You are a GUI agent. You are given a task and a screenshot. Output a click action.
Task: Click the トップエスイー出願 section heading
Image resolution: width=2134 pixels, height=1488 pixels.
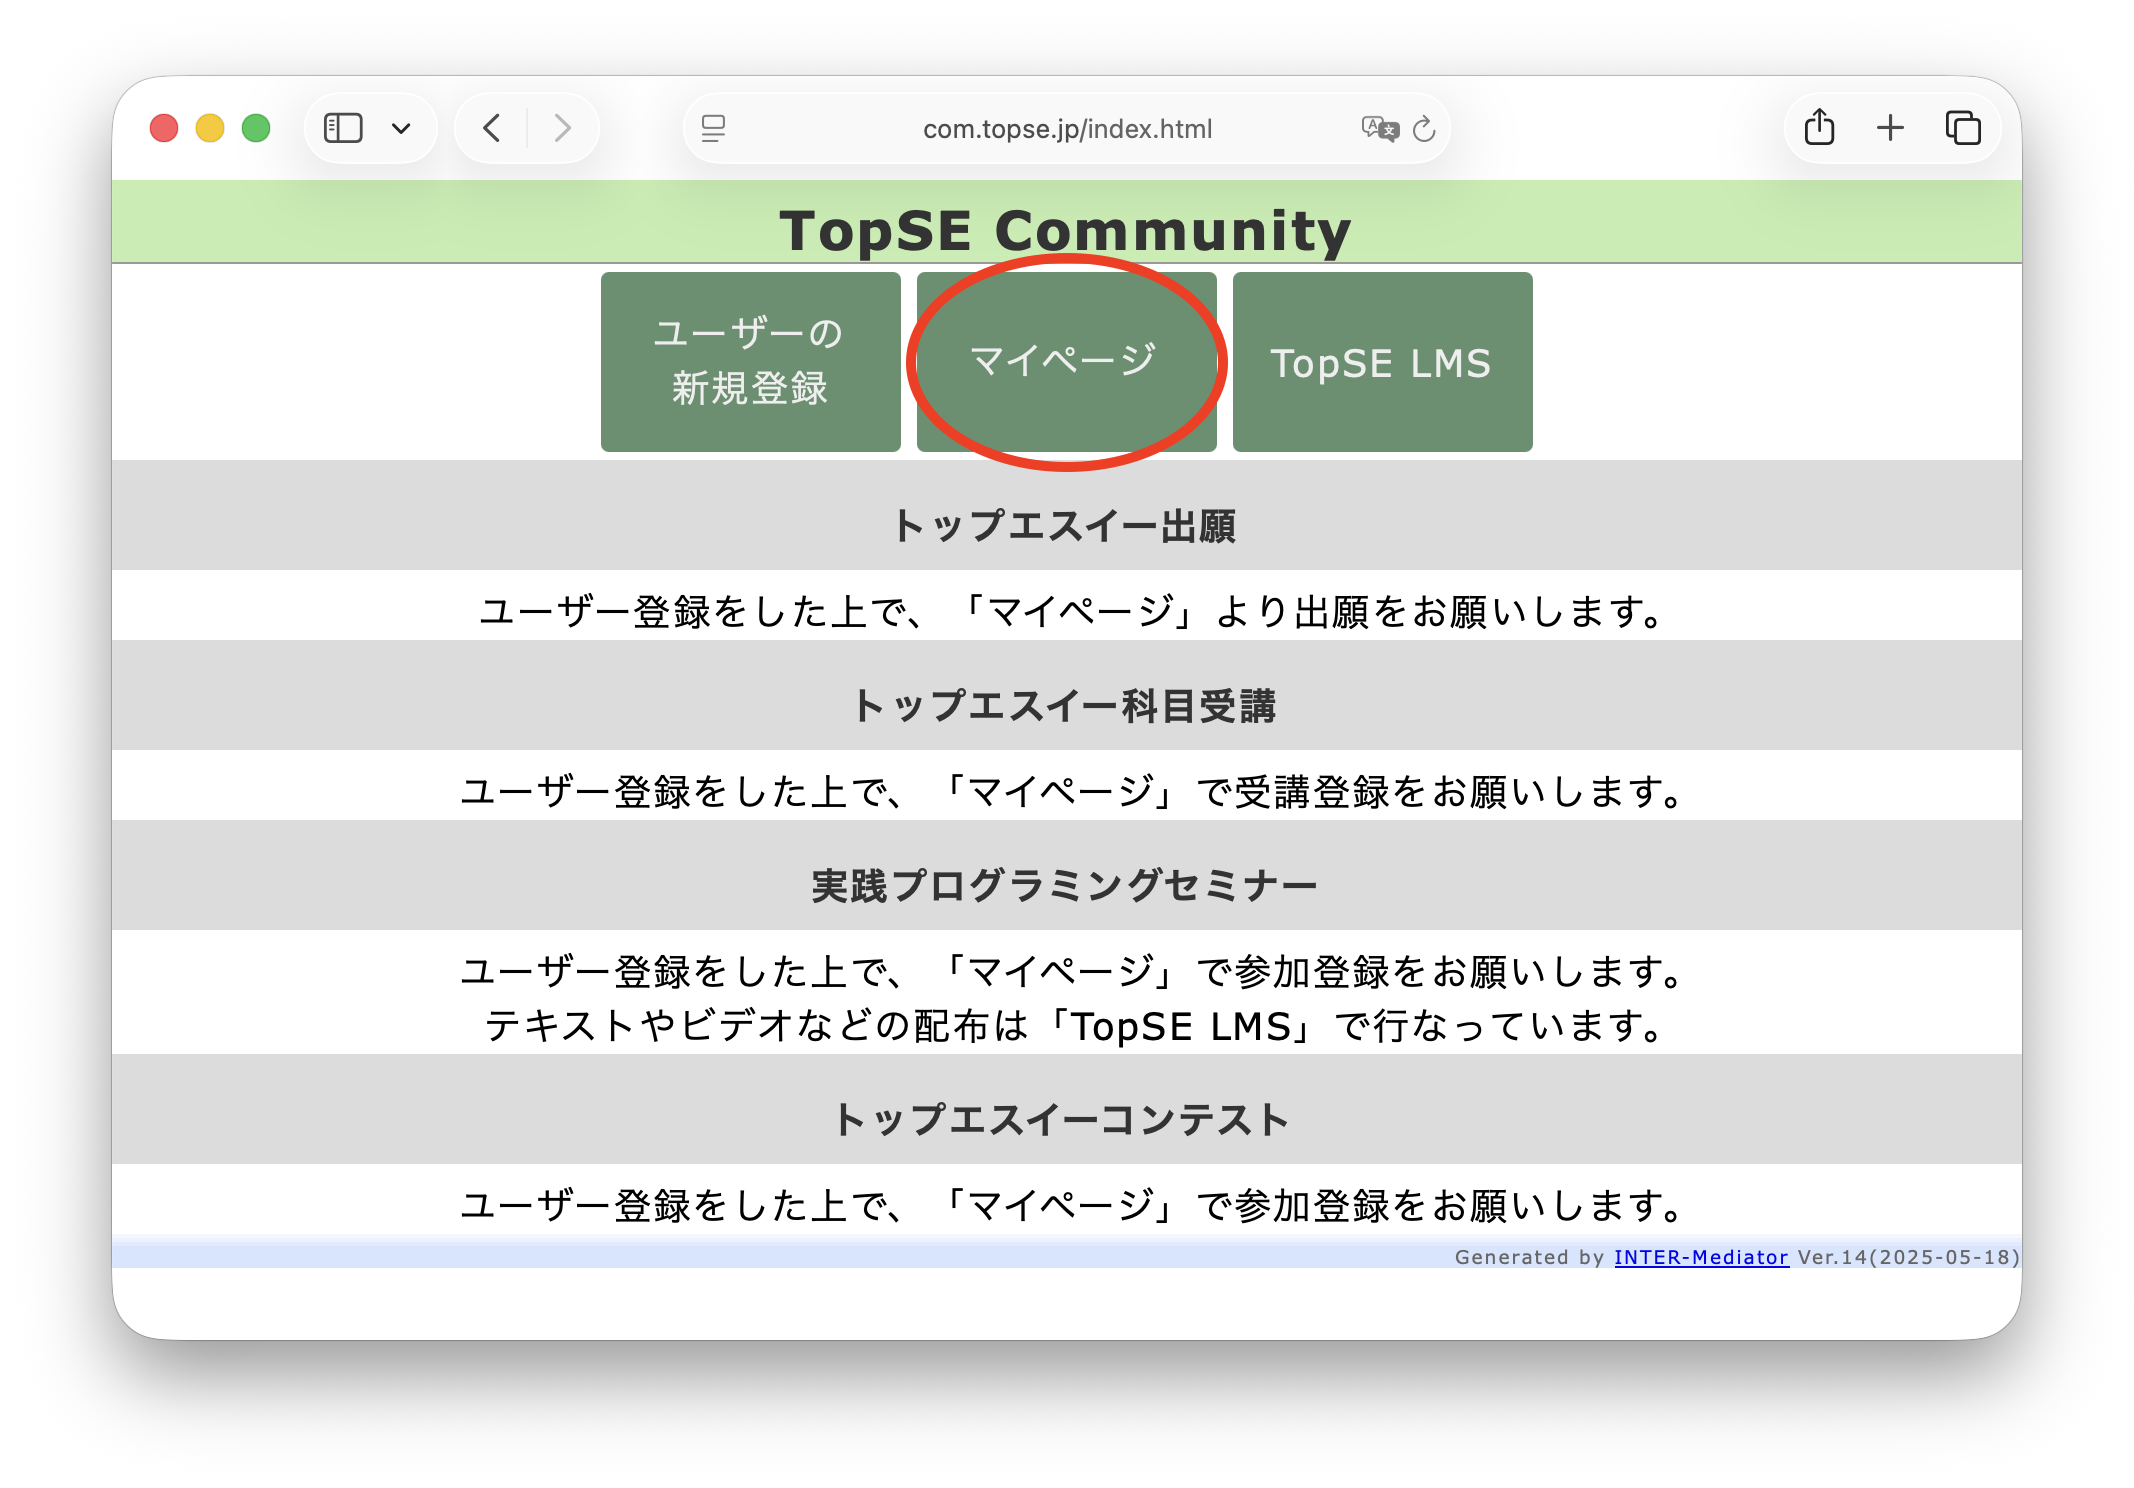[x=1066, y=526]
